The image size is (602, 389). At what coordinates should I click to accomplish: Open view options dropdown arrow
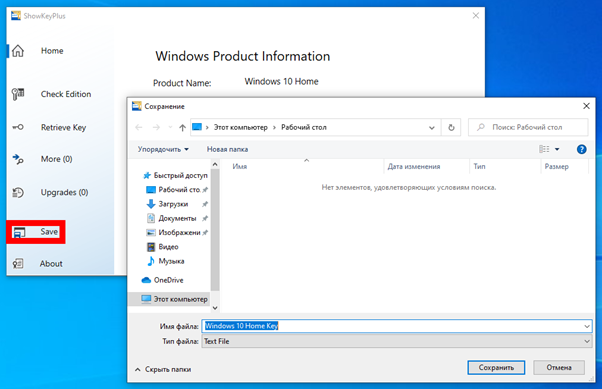(x=557, y=149)
